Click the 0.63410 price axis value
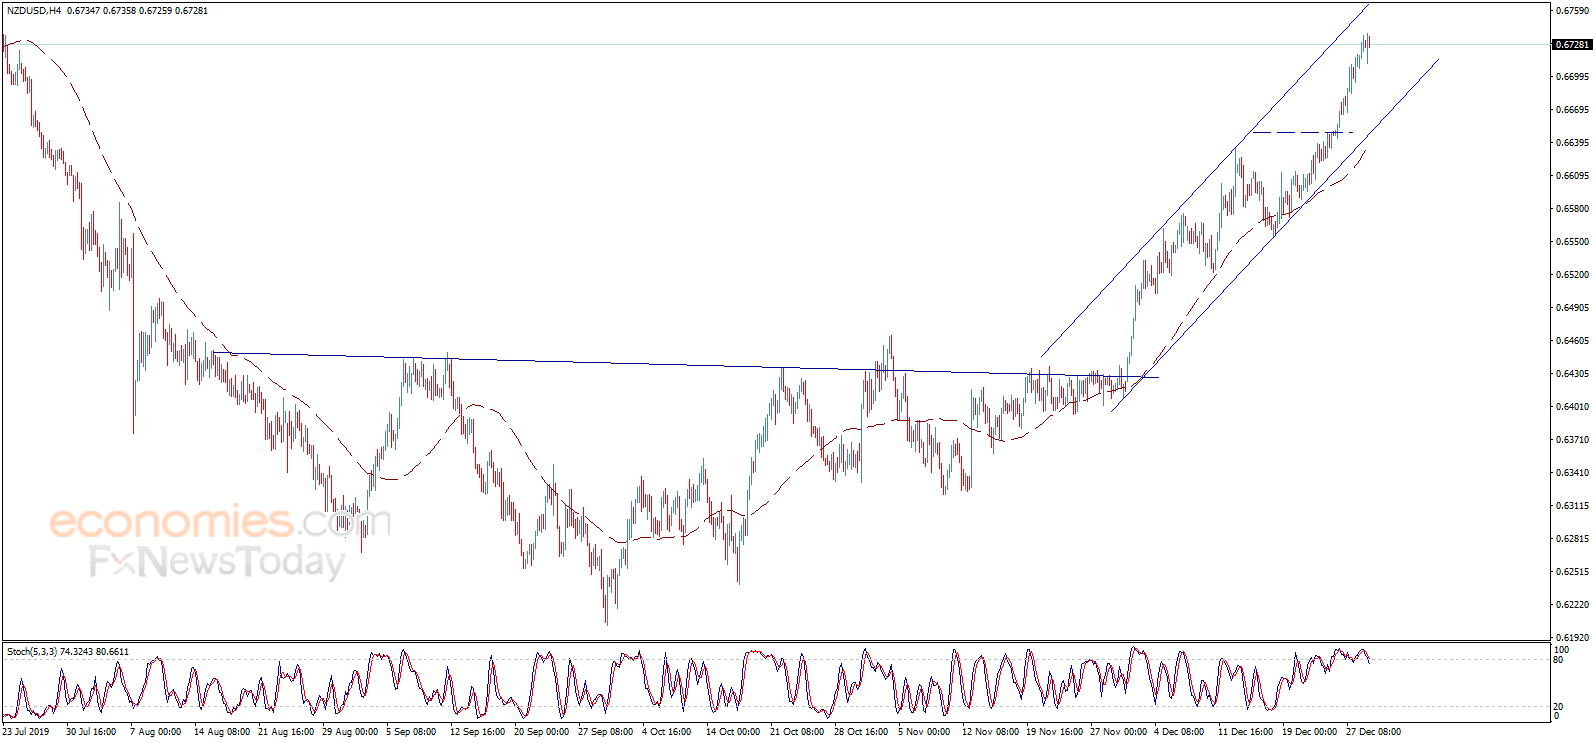The image size is (1596, 743). [1573, 473]
